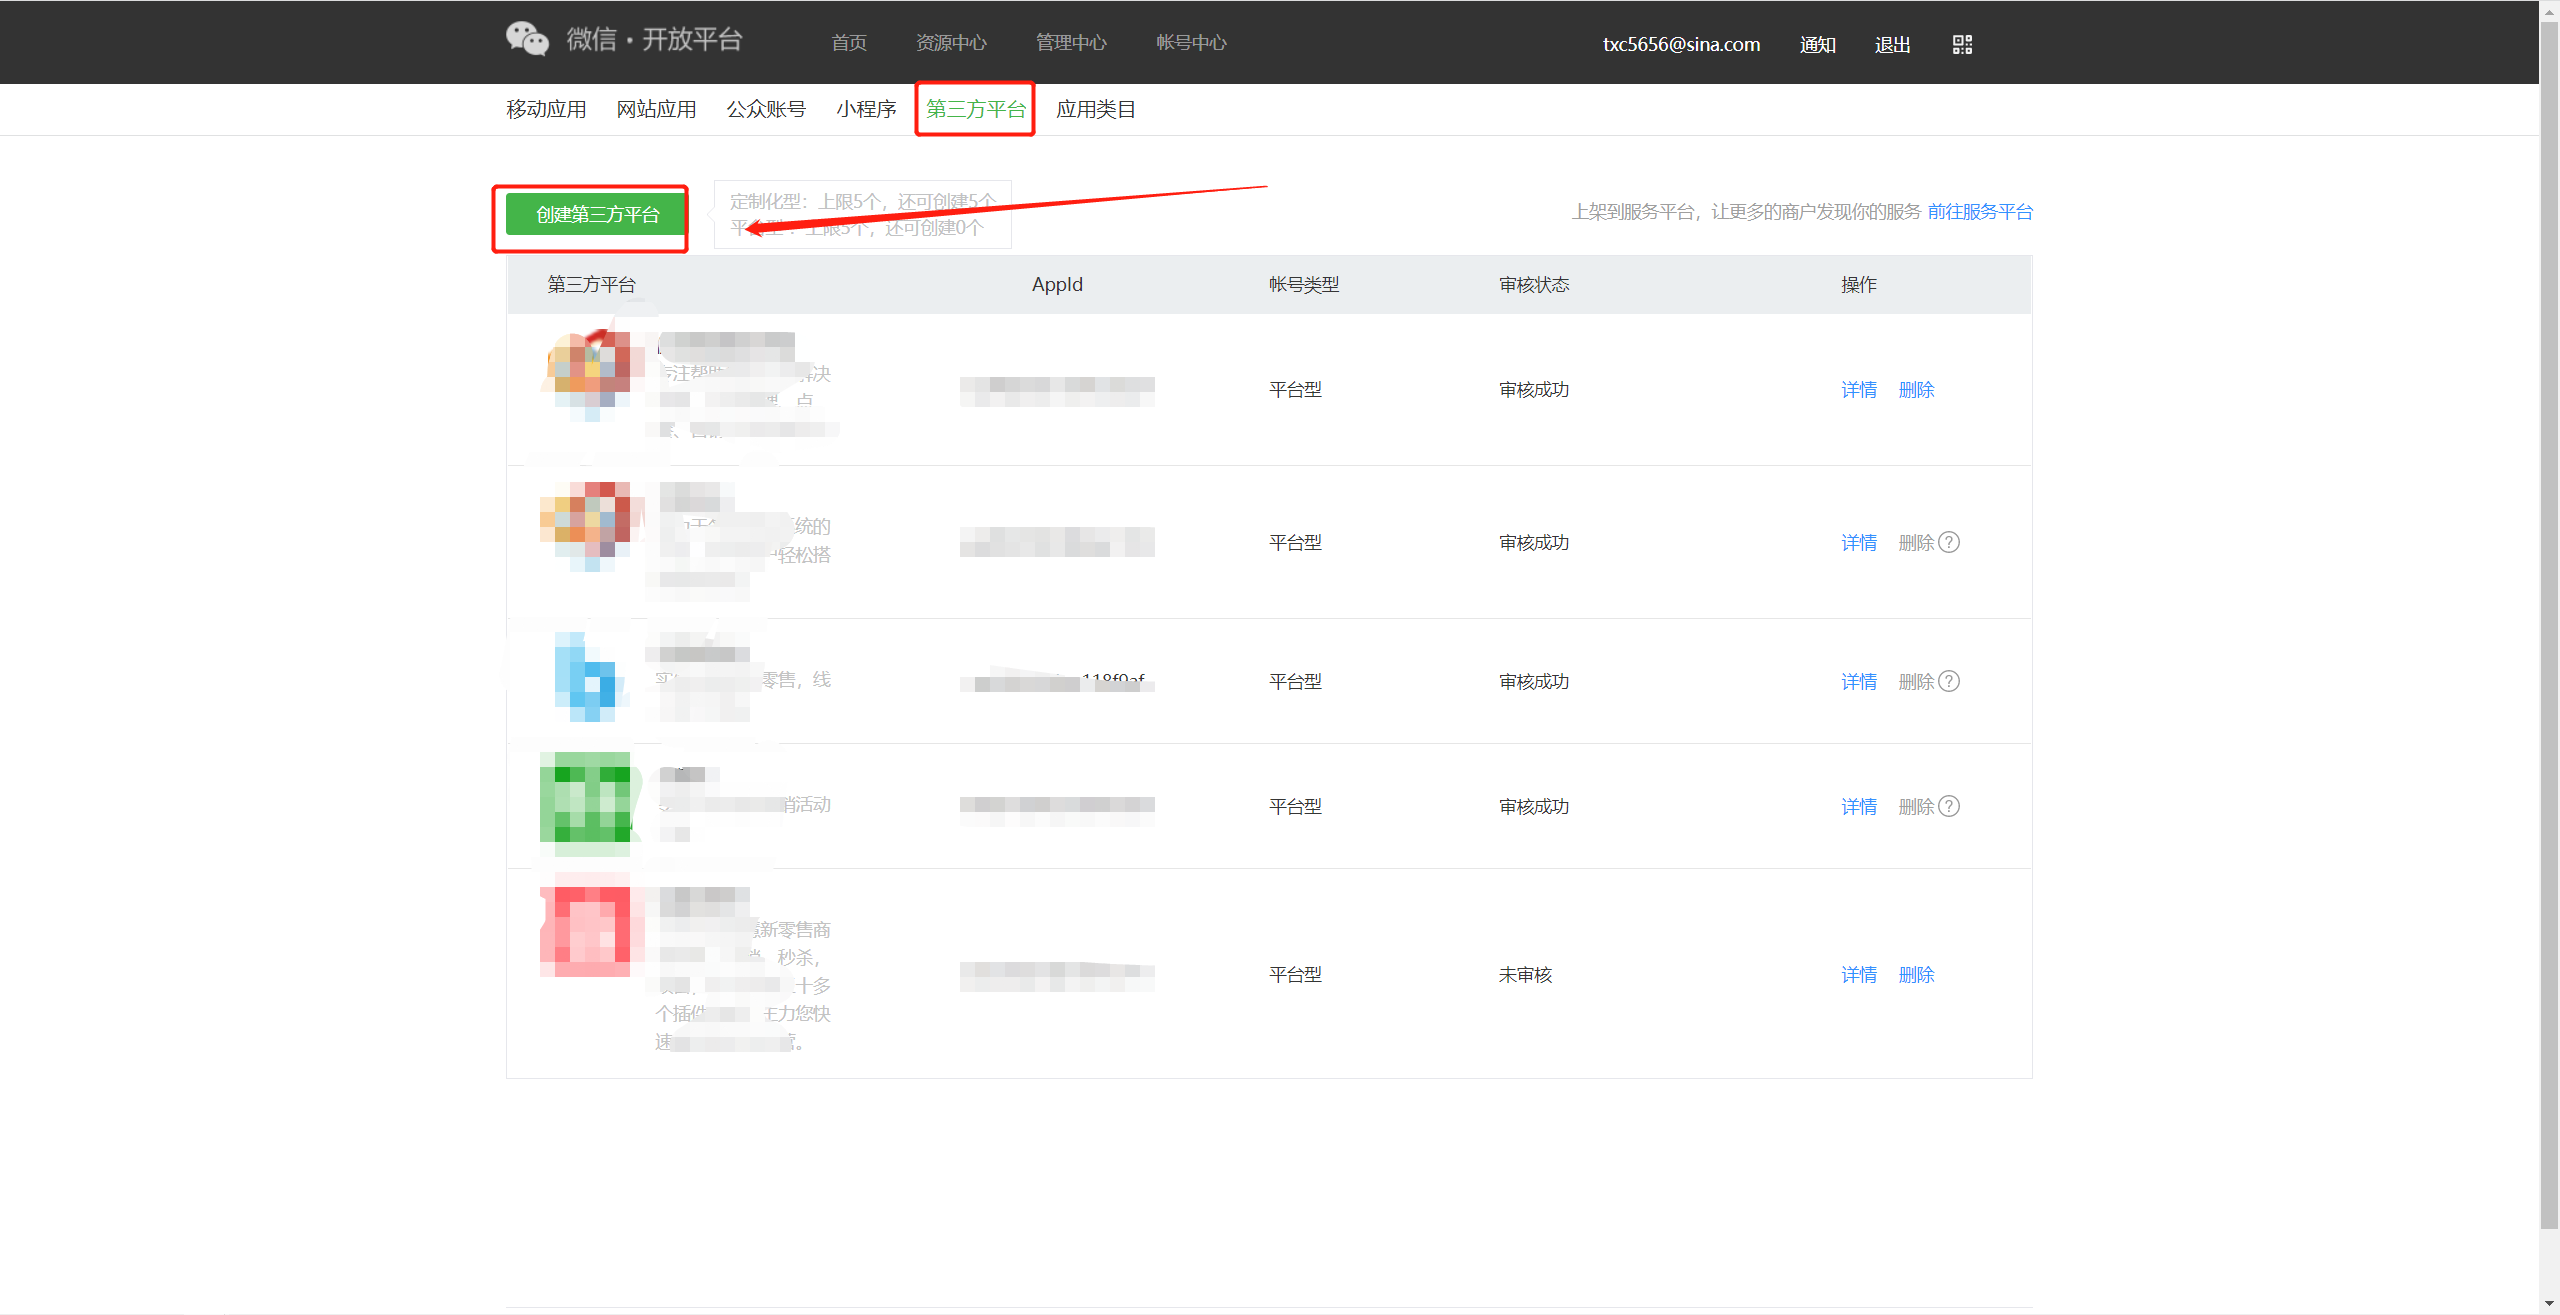Click the 创建第三方平台 button
The width and height of the screenshot is (2560, 1315).
pyautogui.click(x=597, y=215)
